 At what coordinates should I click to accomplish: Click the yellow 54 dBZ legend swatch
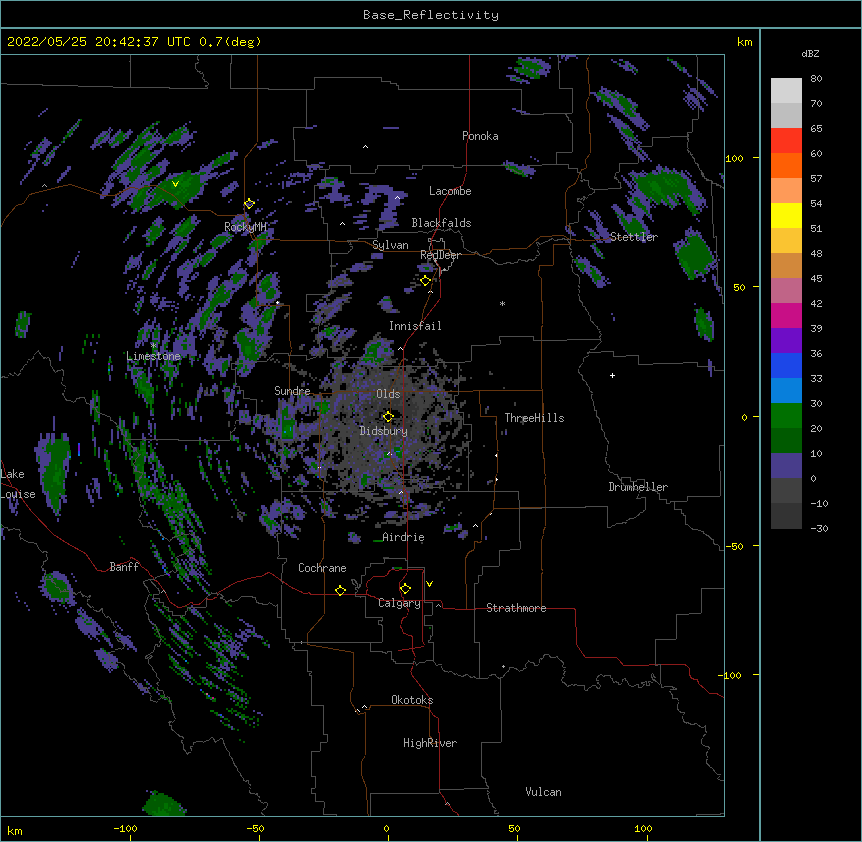786,215
